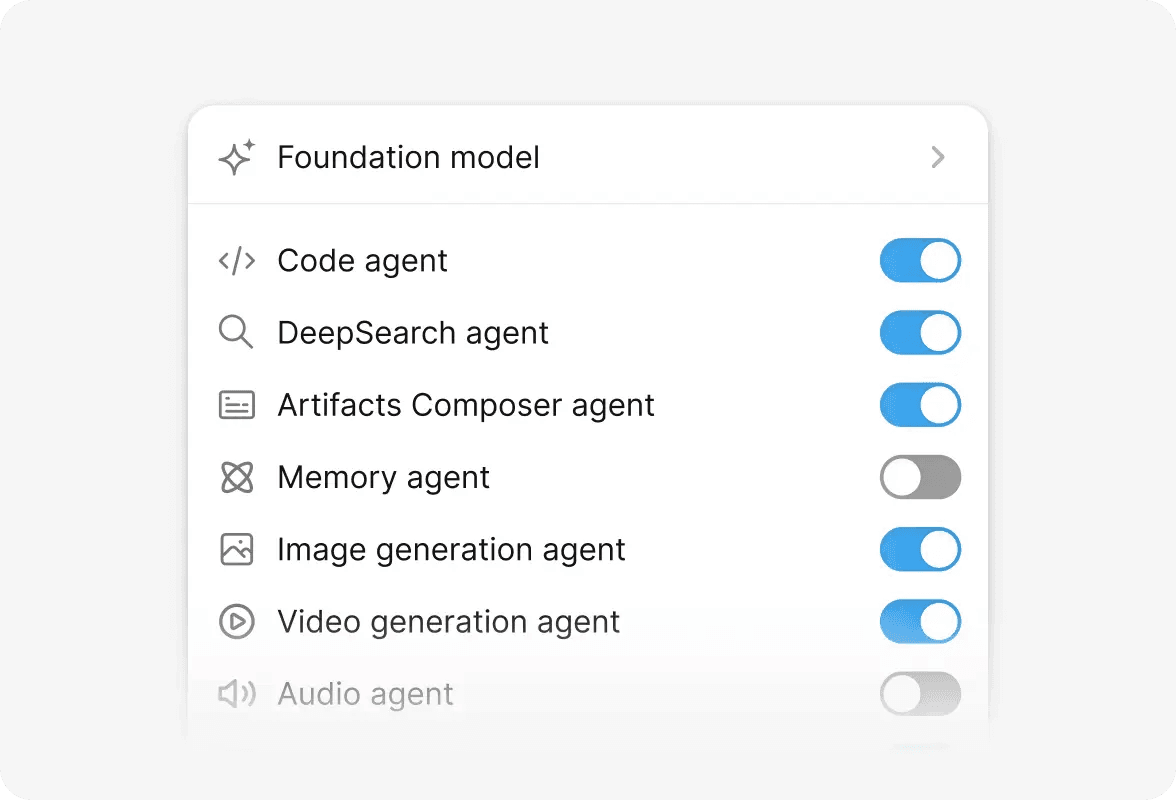Enable the Memory agent toggle
Image resolution: width=1176 pixels, height=800 pixels.
(920, 477)
